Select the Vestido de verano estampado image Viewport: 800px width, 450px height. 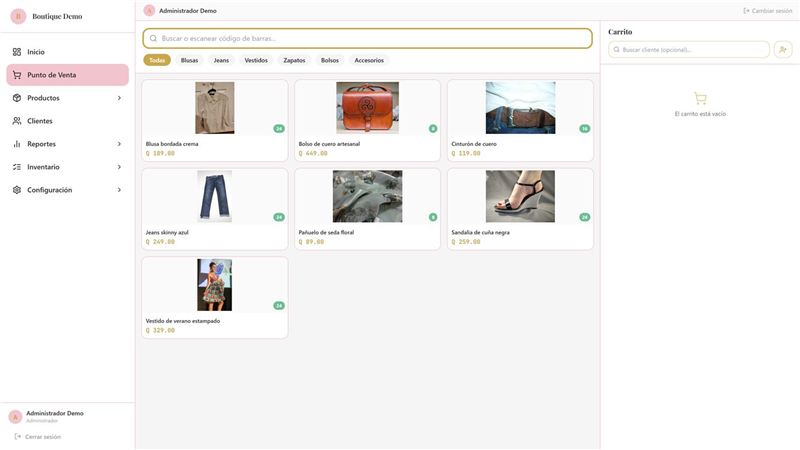point(215,285)
